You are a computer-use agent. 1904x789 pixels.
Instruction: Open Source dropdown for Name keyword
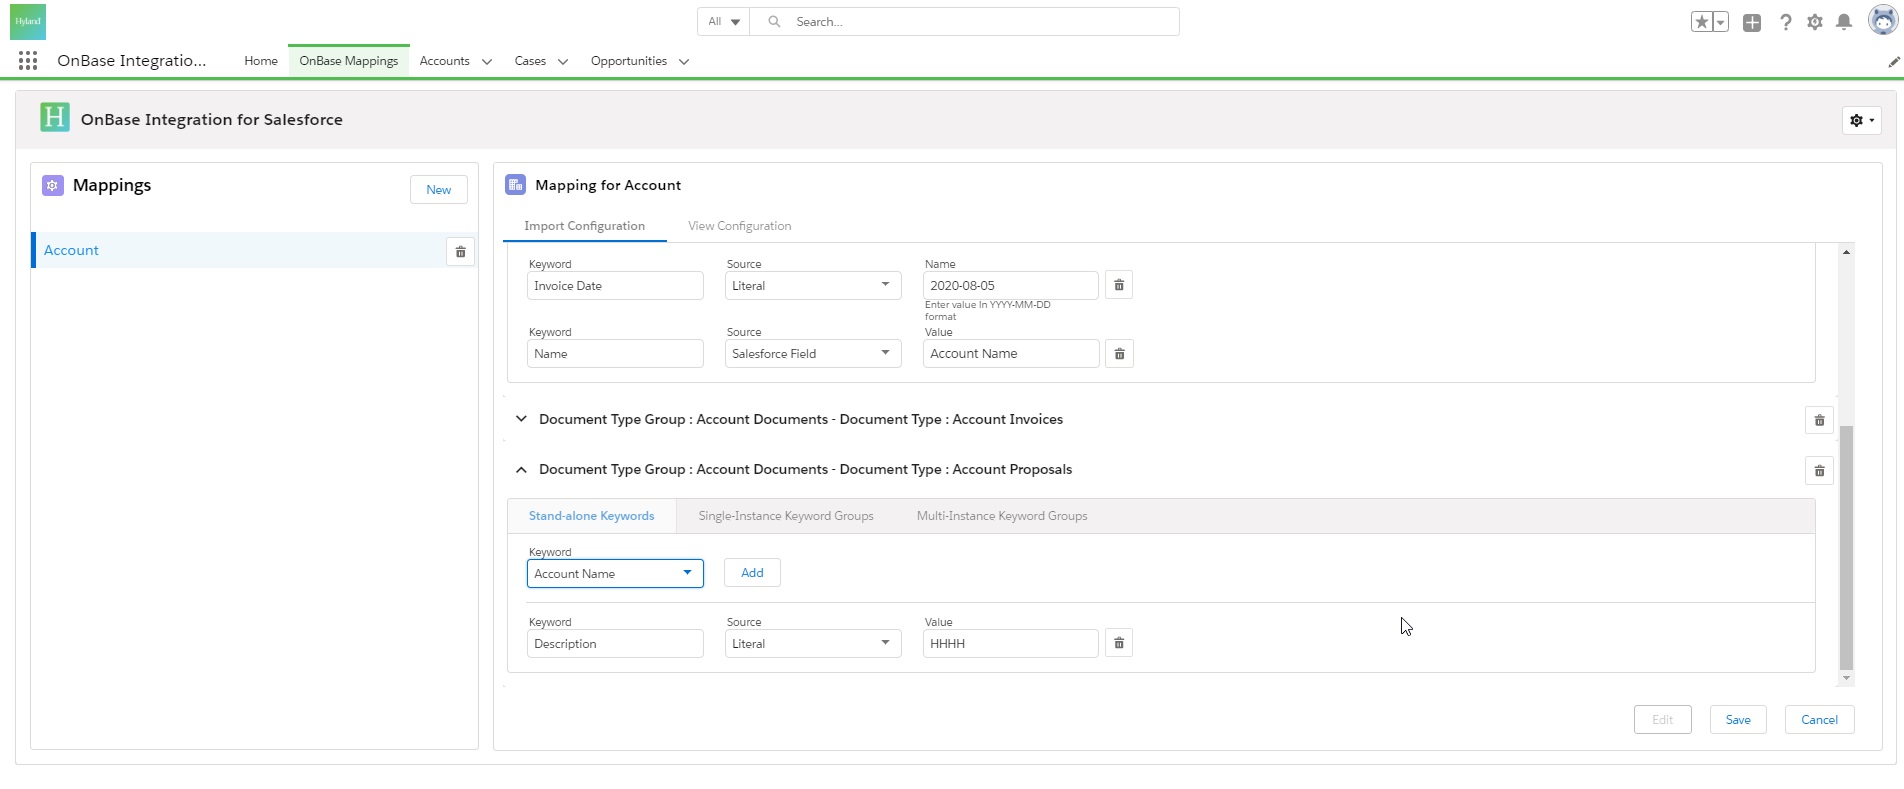pos(812,354)
